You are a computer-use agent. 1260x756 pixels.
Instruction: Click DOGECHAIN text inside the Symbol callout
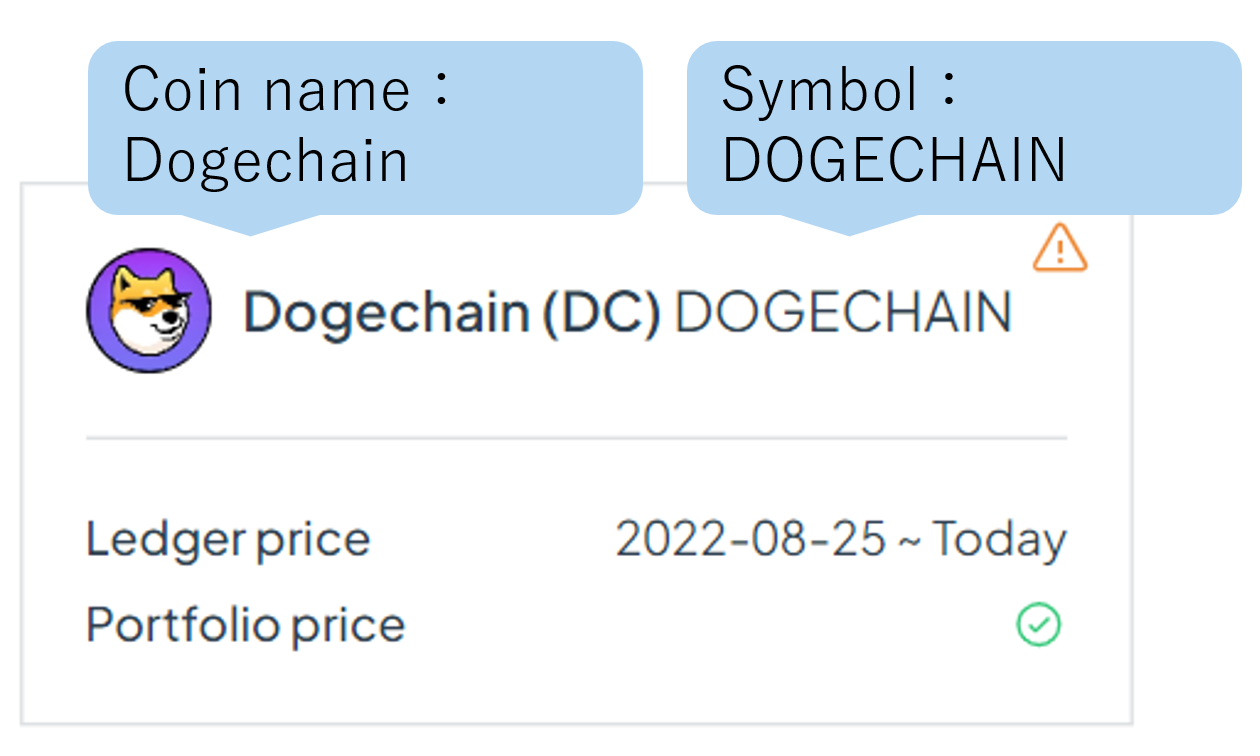click(x=893, y=160)
